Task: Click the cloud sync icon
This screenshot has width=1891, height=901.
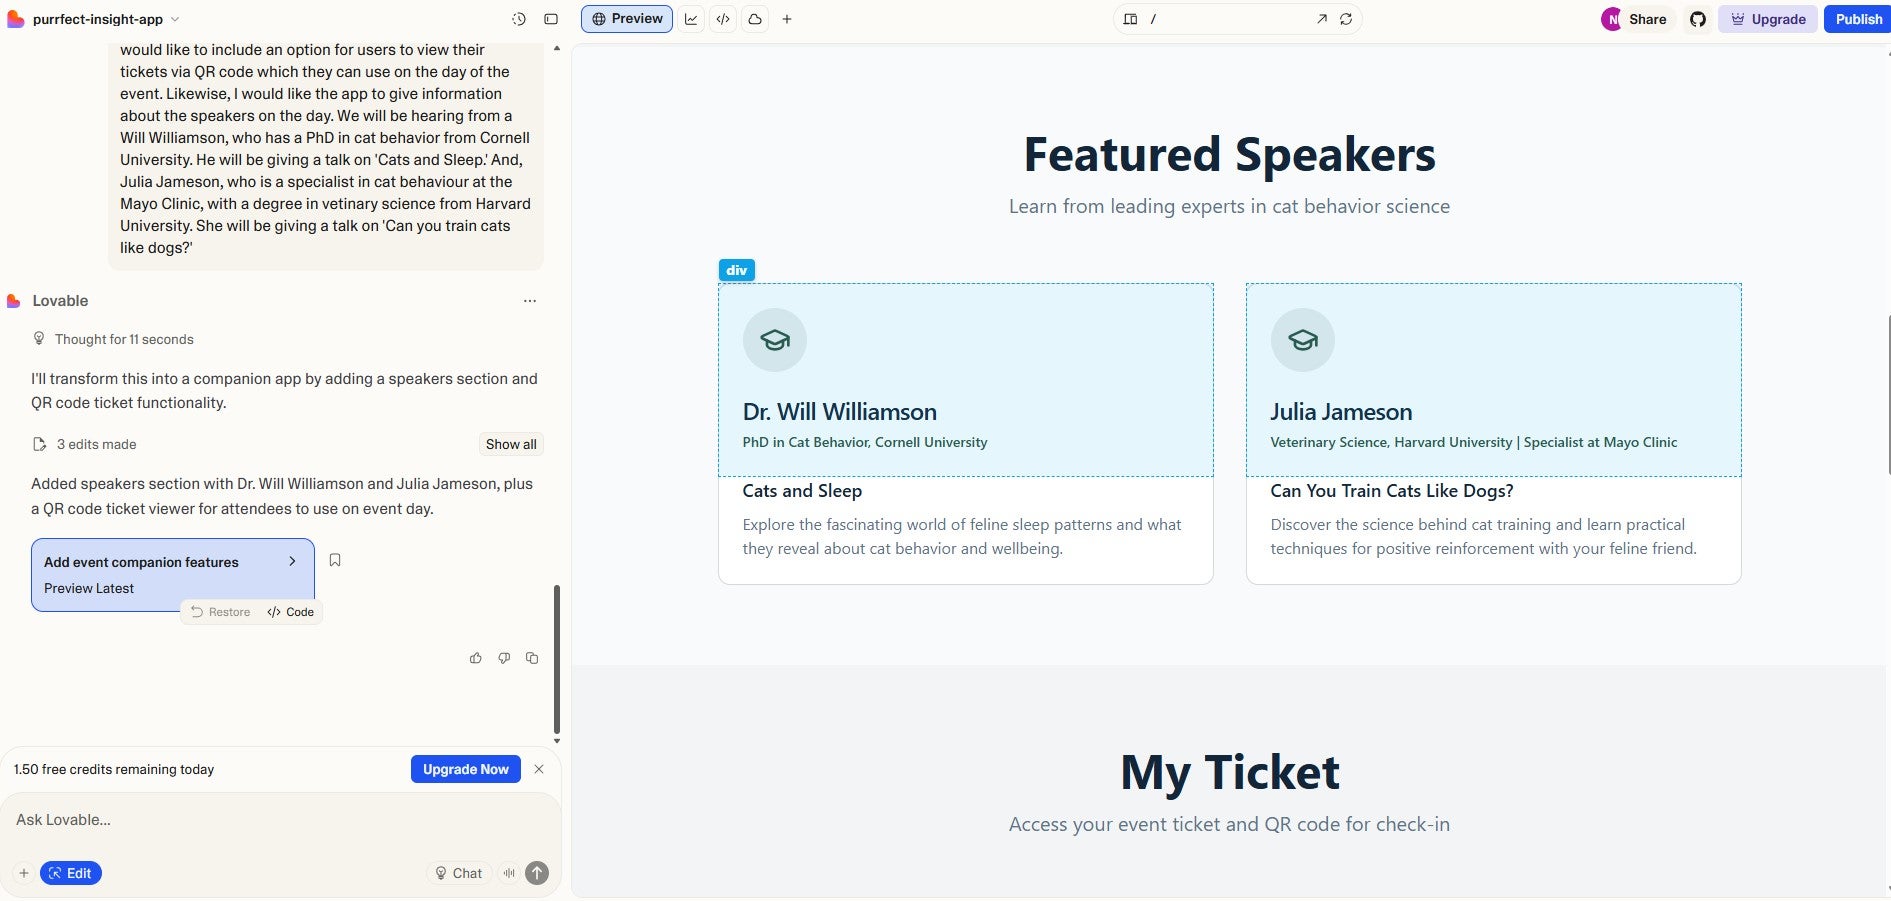Action: pos(755,19)
